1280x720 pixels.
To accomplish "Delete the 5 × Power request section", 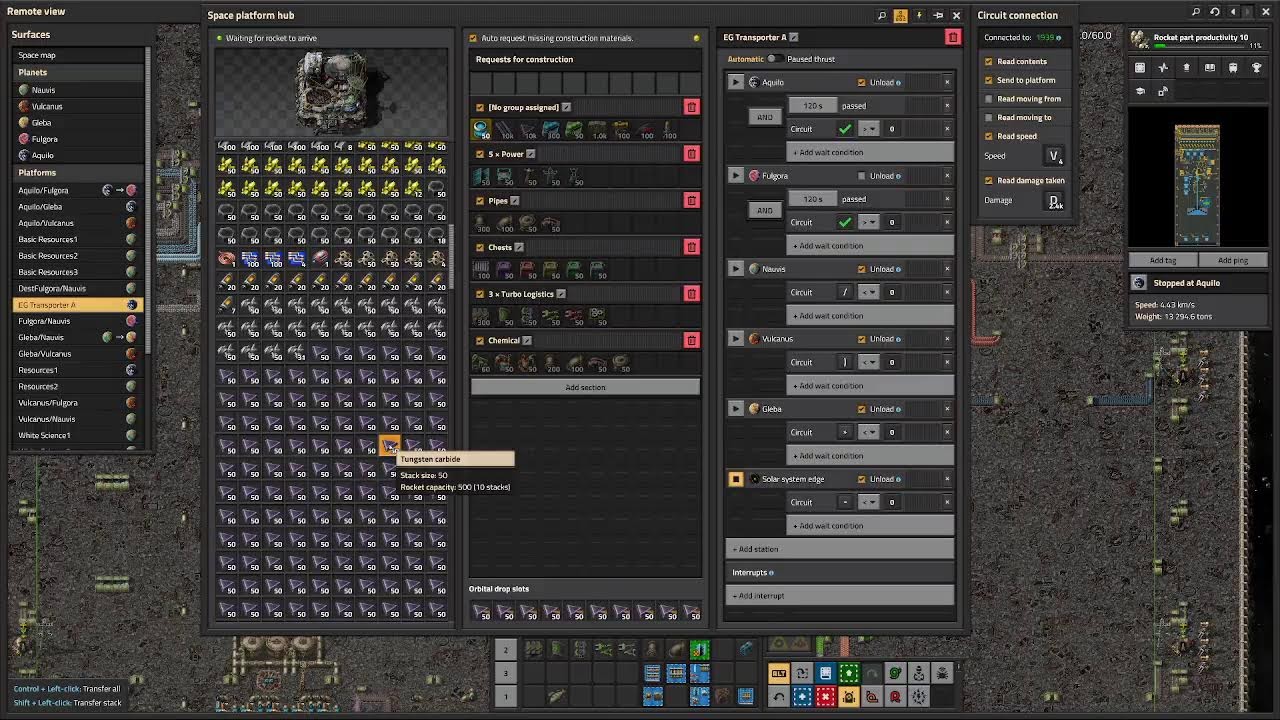I will coord(691,153).
